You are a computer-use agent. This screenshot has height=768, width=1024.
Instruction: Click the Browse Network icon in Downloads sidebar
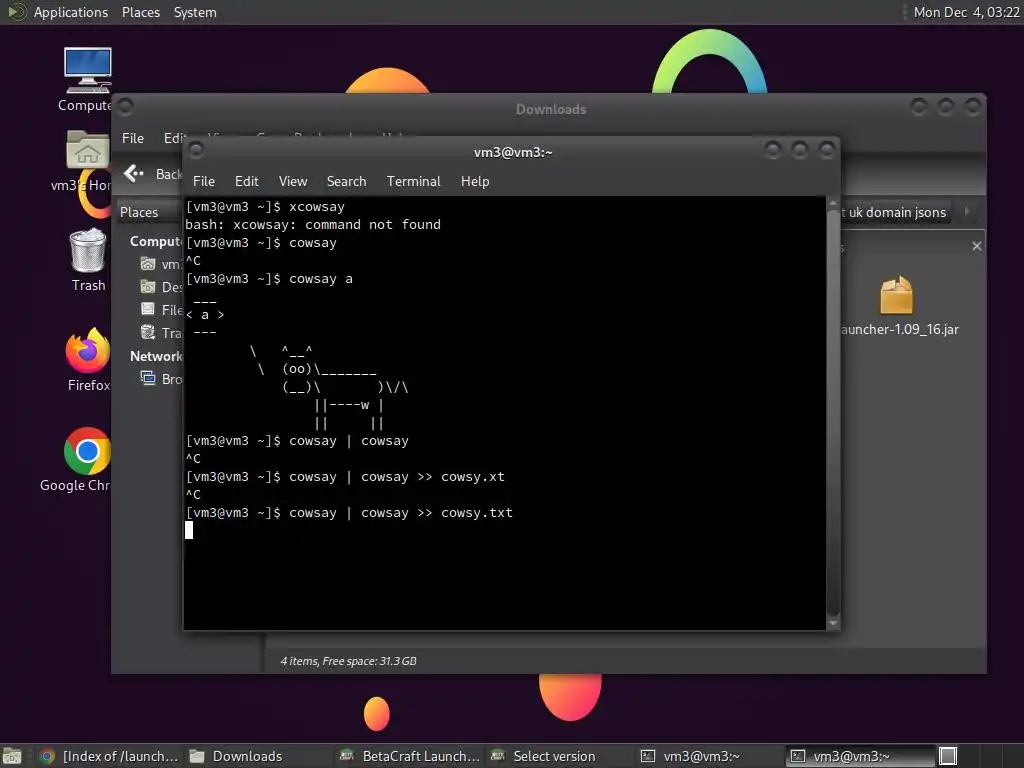click(x=148, y=378)
